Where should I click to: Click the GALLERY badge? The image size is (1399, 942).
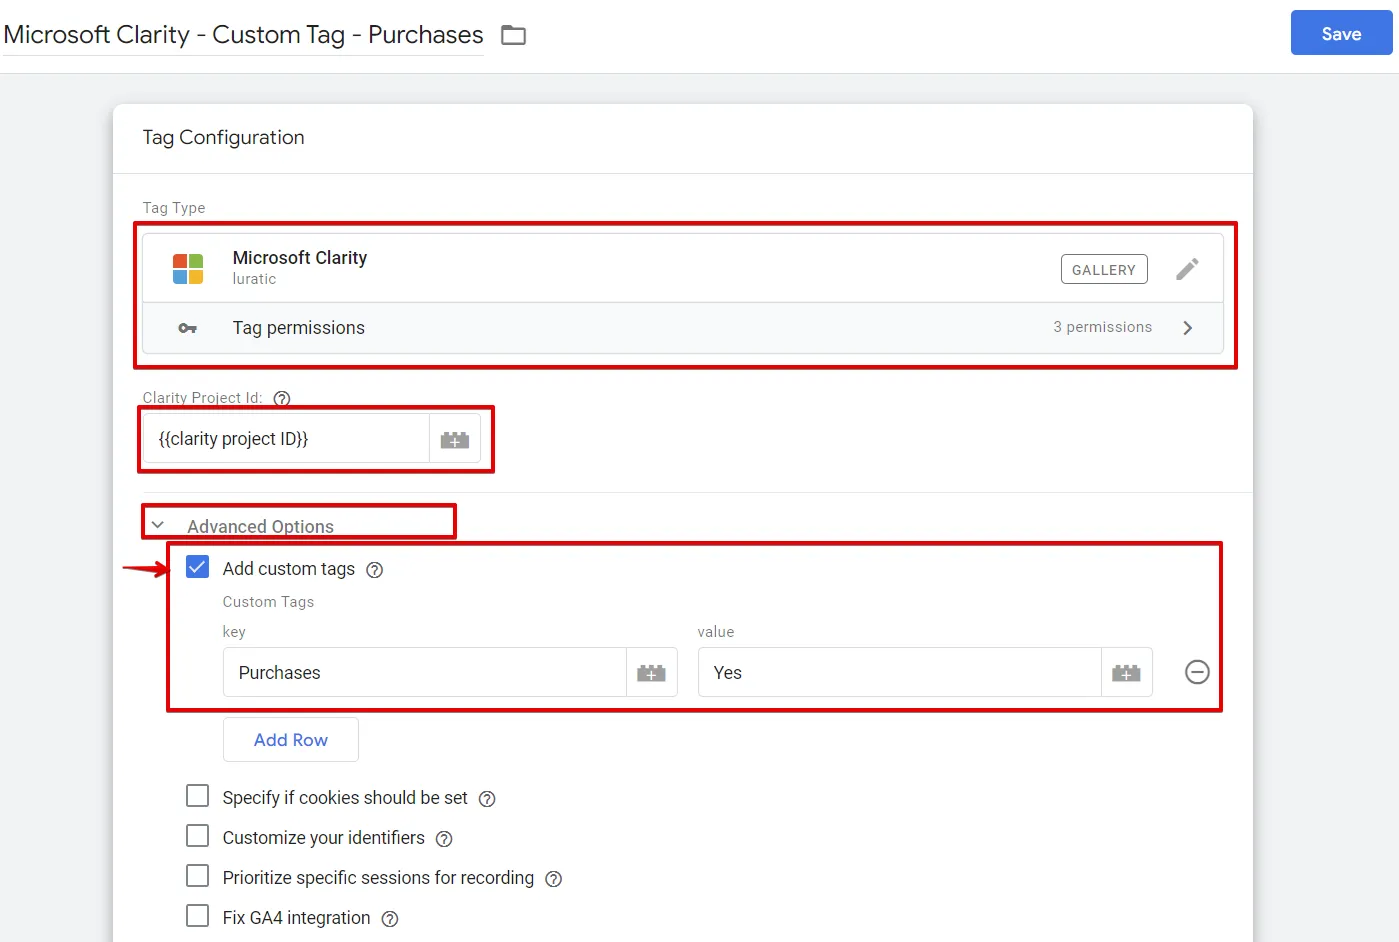click(1104, 270)
